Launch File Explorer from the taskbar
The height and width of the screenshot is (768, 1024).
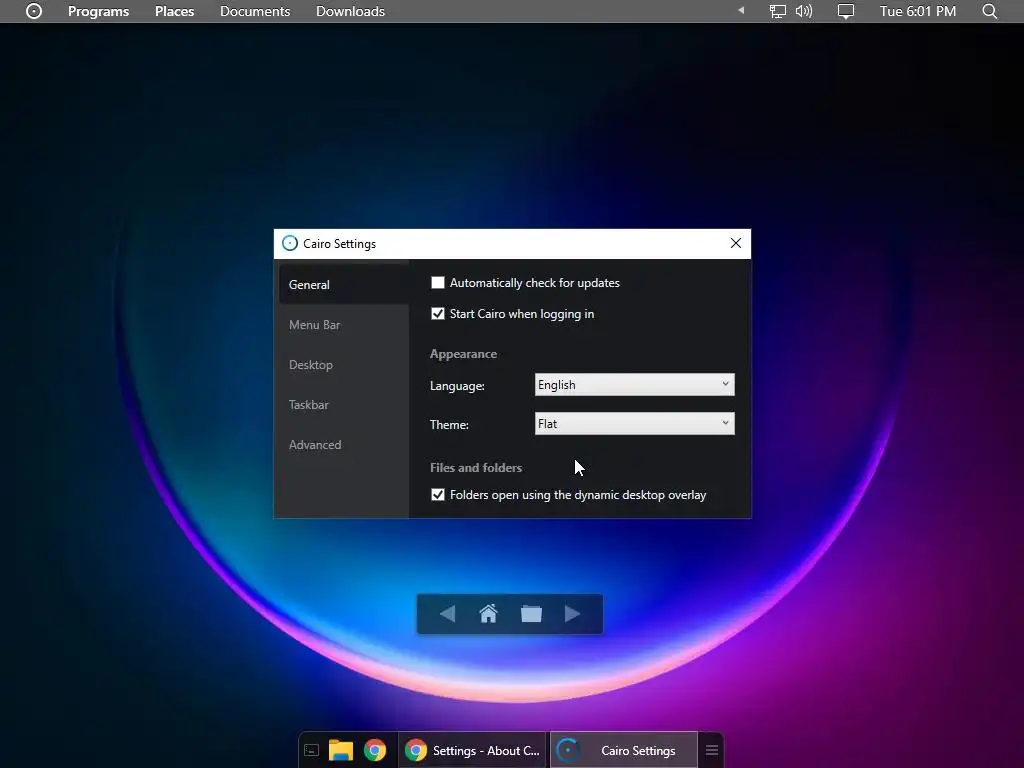click(340, 750)
